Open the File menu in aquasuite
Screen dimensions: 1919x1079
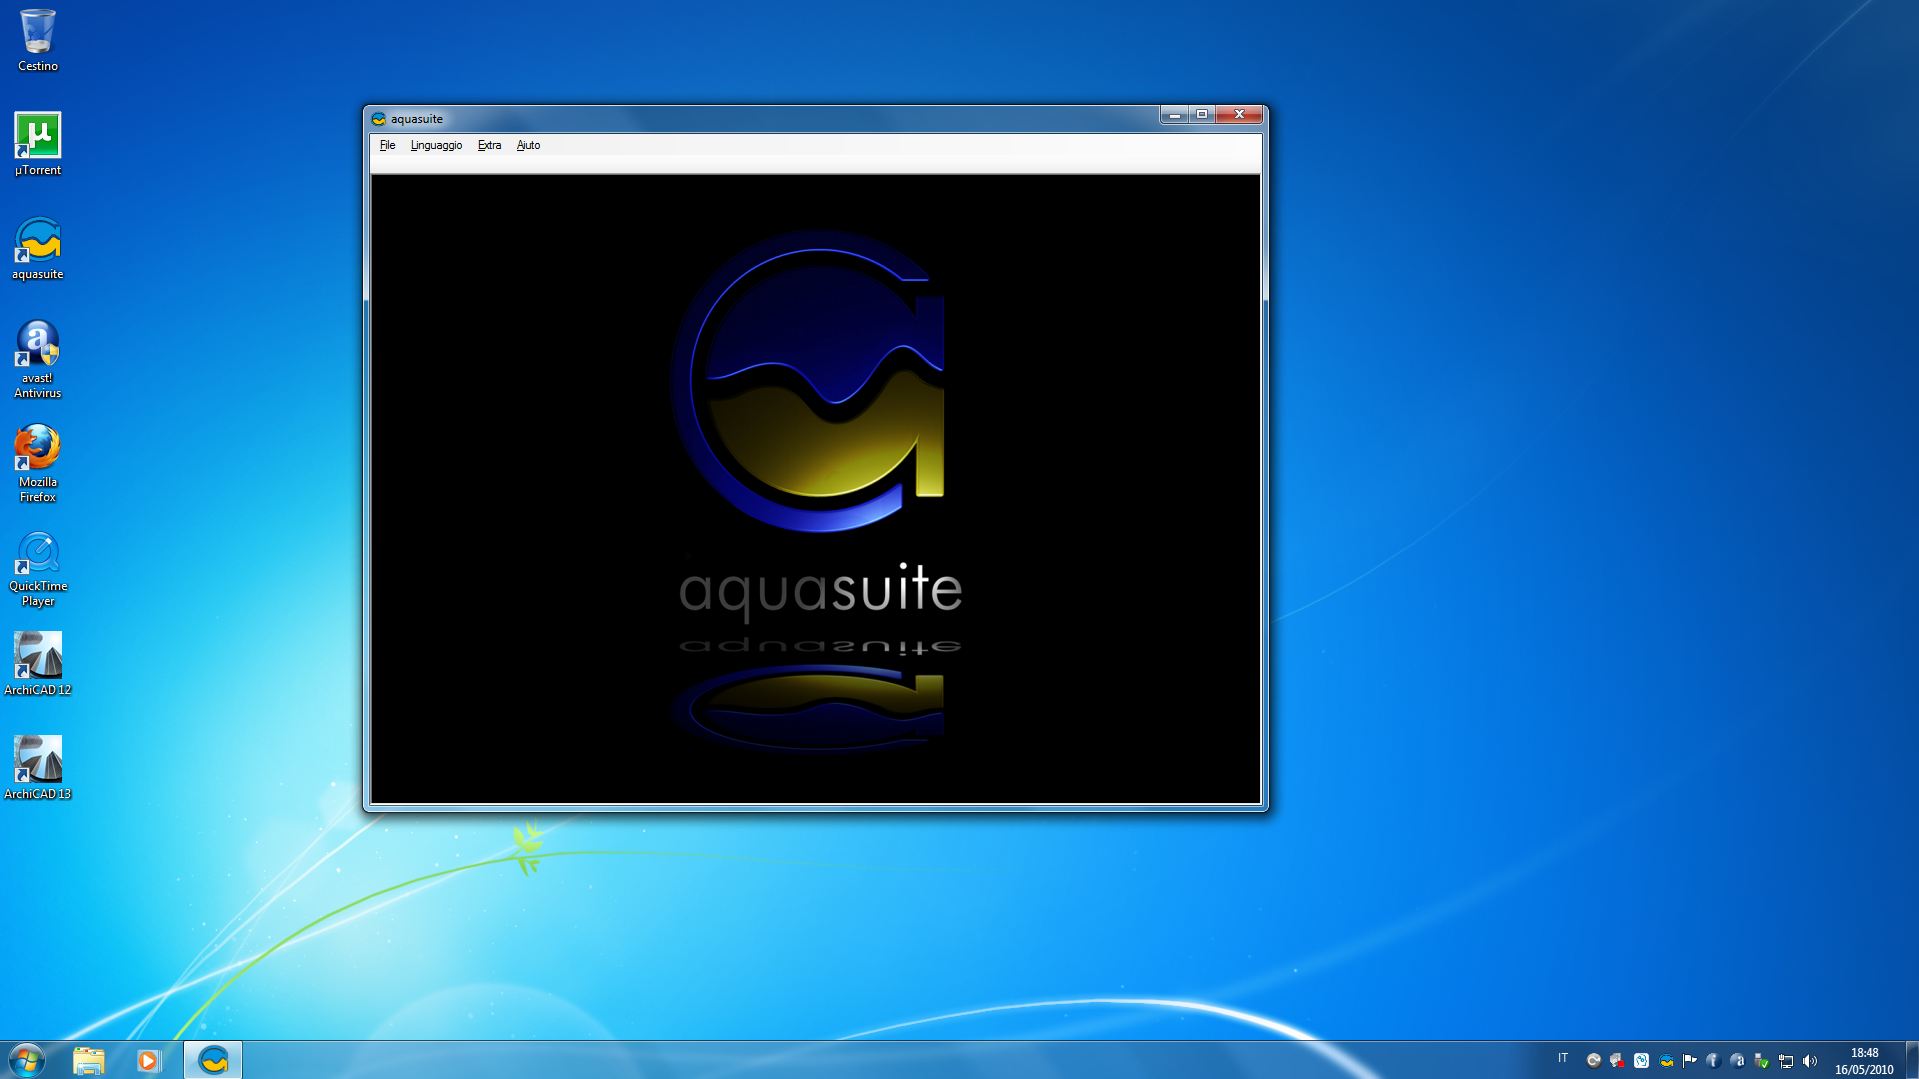coord(387,145)
